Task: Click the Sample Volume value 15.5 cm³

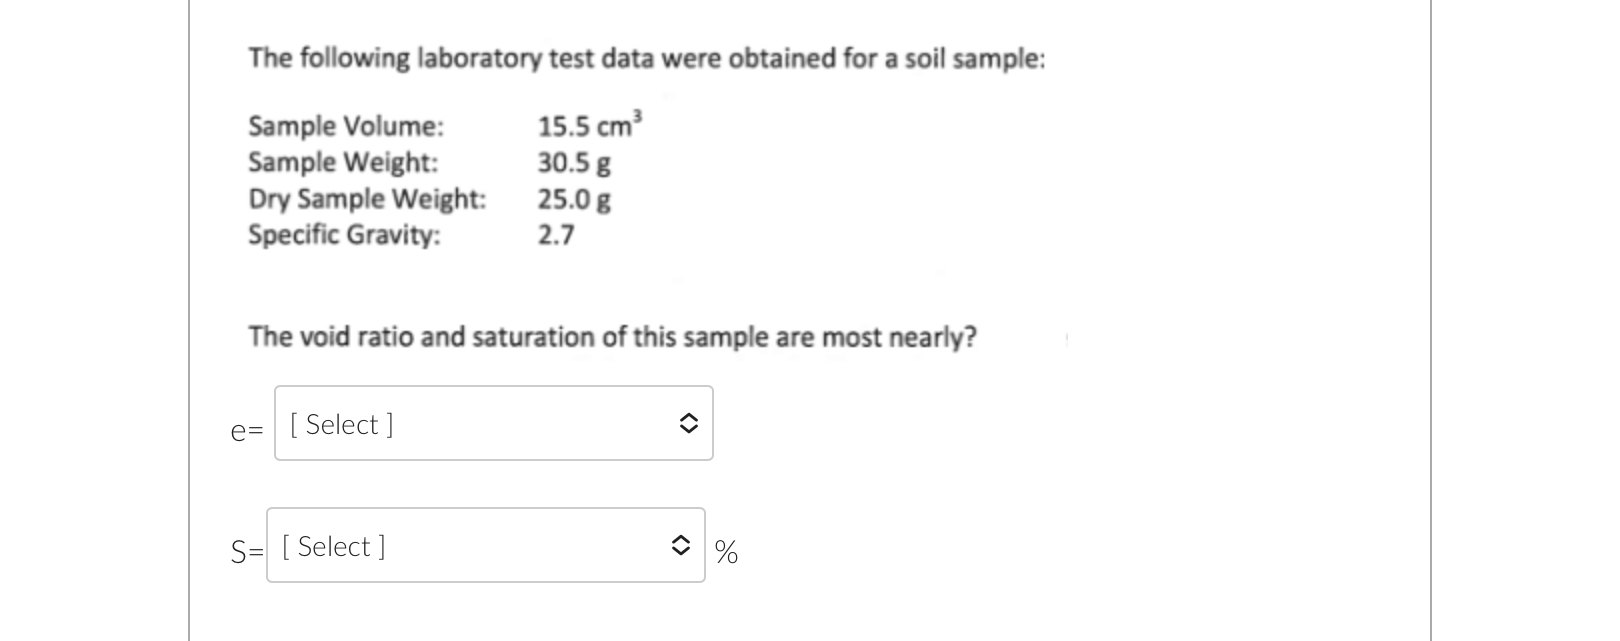Action: tap(589, 125)
